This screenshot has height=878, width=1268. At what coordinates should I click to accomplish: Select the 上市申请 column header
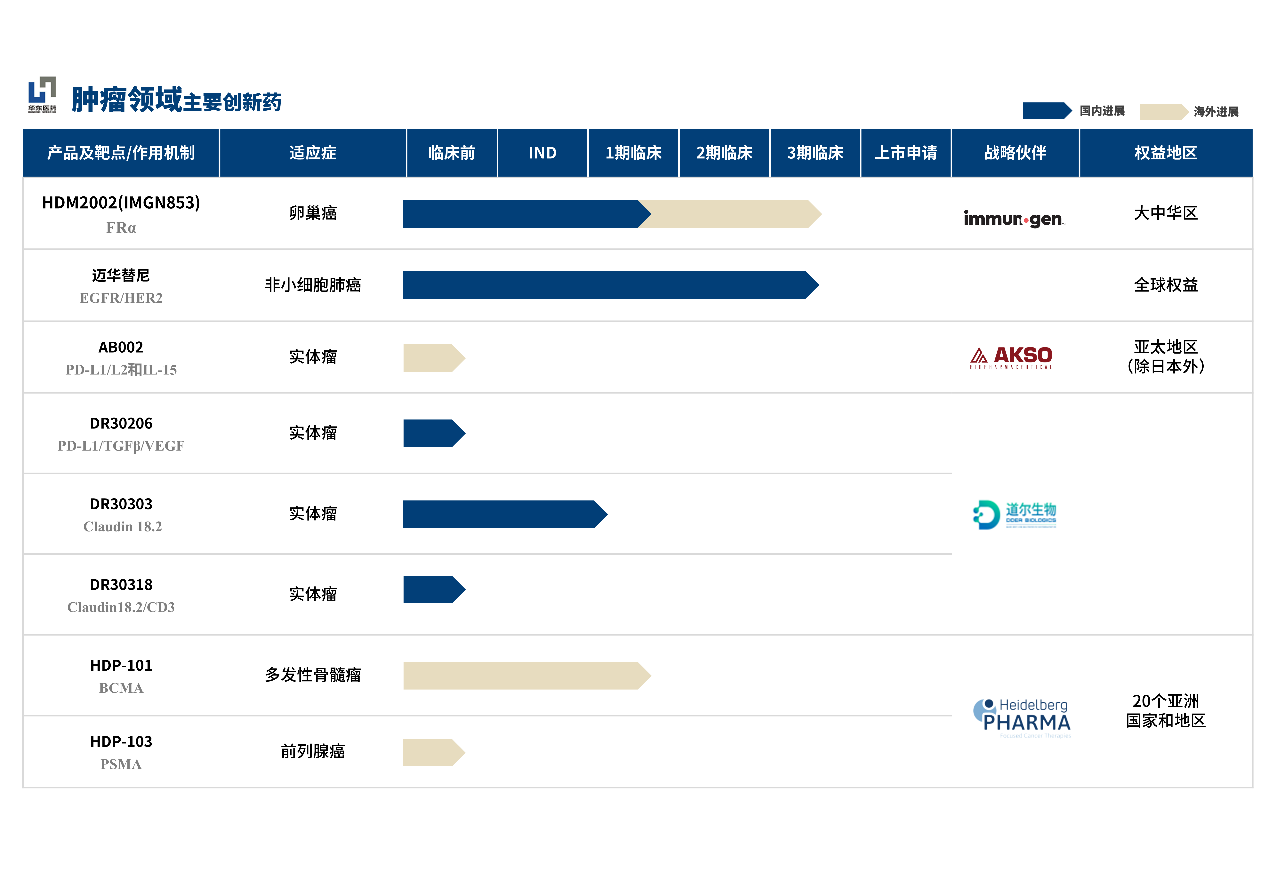(x=905, y=153)
